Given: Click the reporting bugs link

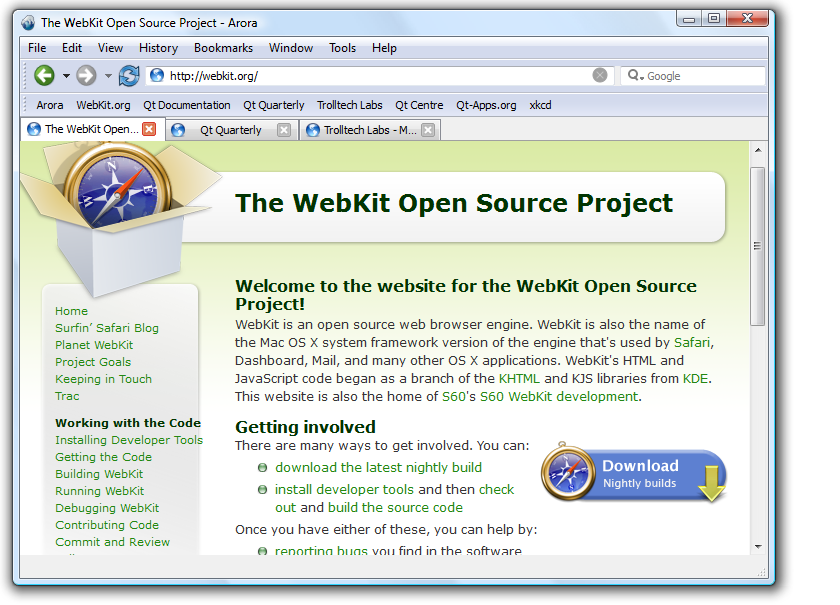Looking at the screenshot, I should coord(321,550).
